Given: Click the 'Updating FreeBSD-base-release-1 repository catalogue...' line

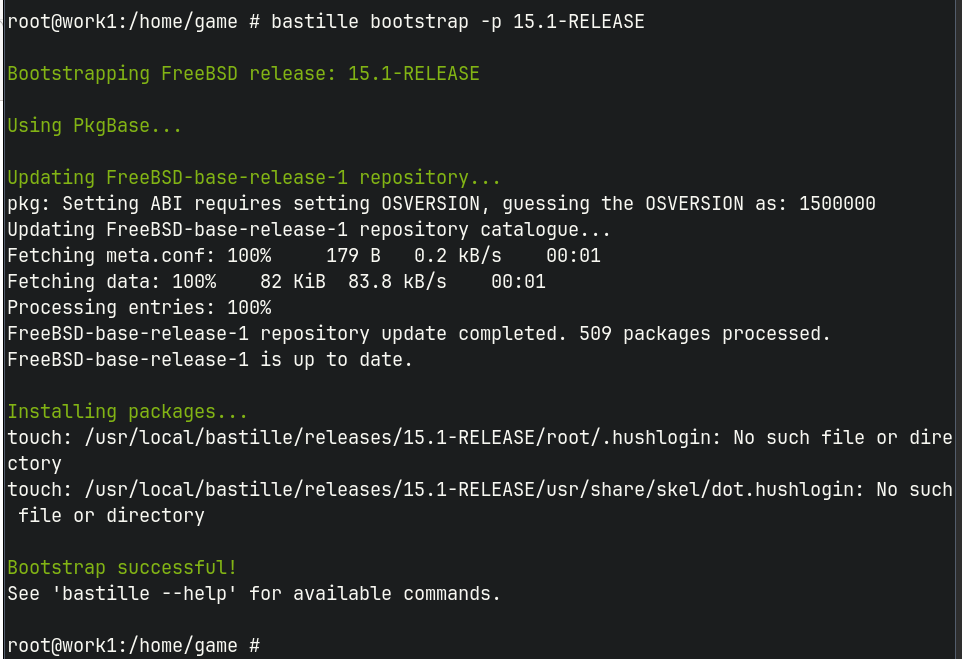Looking at the screenshot, I should pos(309,229).
